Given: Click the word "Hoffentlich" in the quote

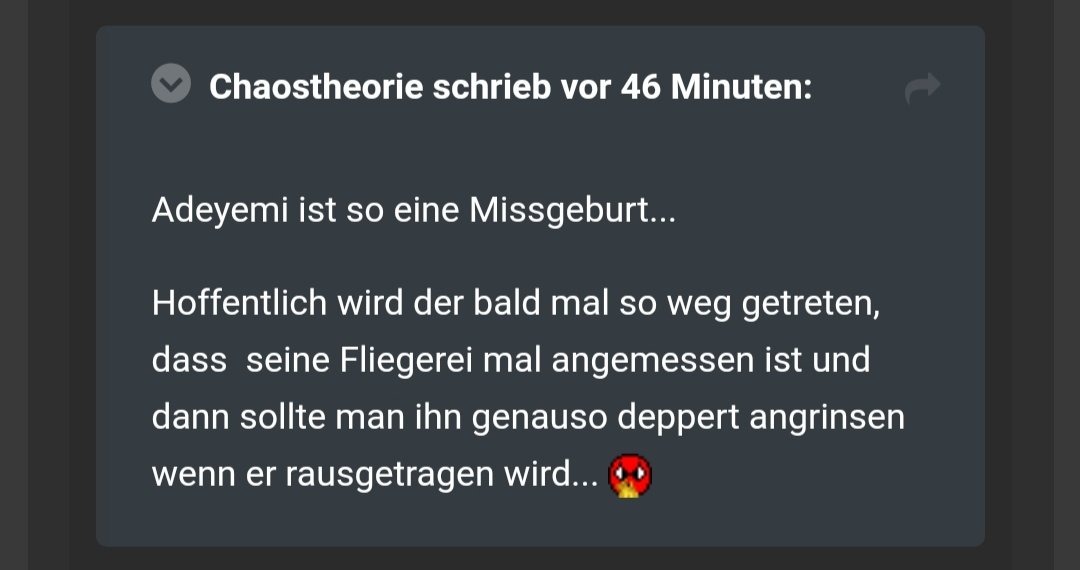Looking at the screenshot, I should [239, 304].
